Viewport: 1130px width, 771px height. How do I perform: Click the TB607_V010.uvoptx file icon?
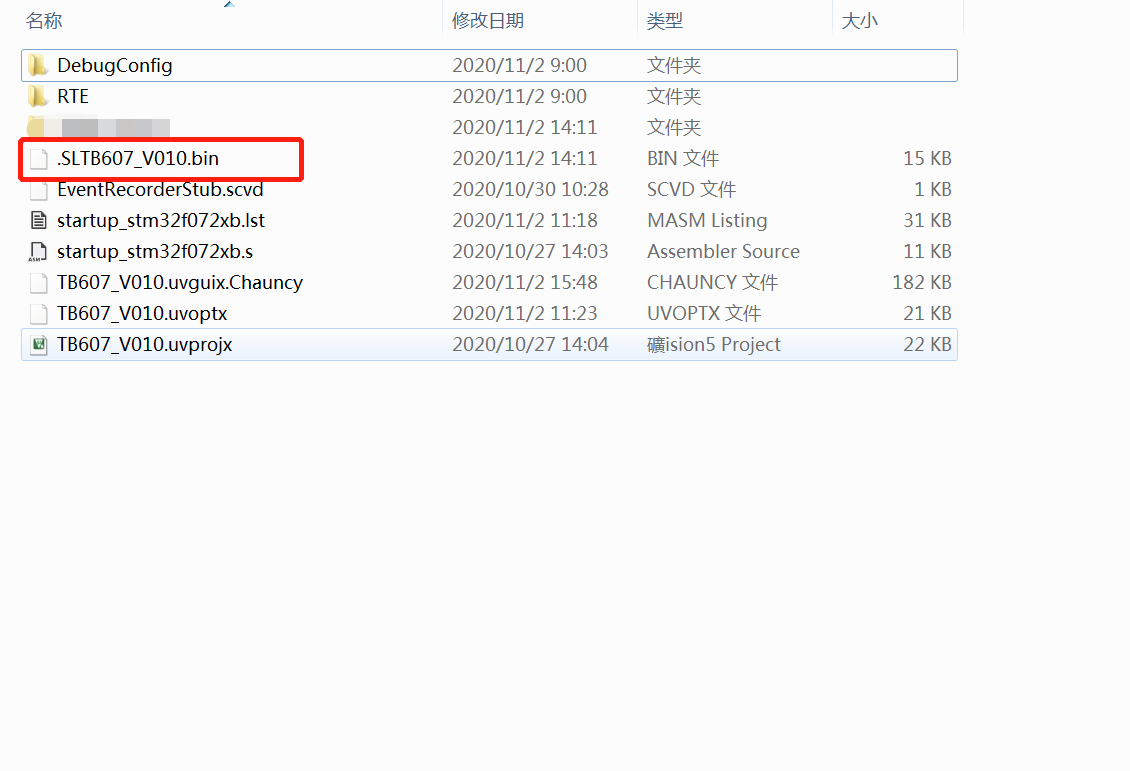(38, 313)
